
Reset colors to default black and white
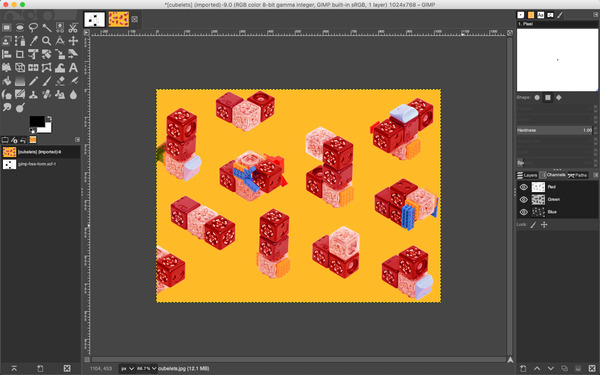[x=32, y=131]
